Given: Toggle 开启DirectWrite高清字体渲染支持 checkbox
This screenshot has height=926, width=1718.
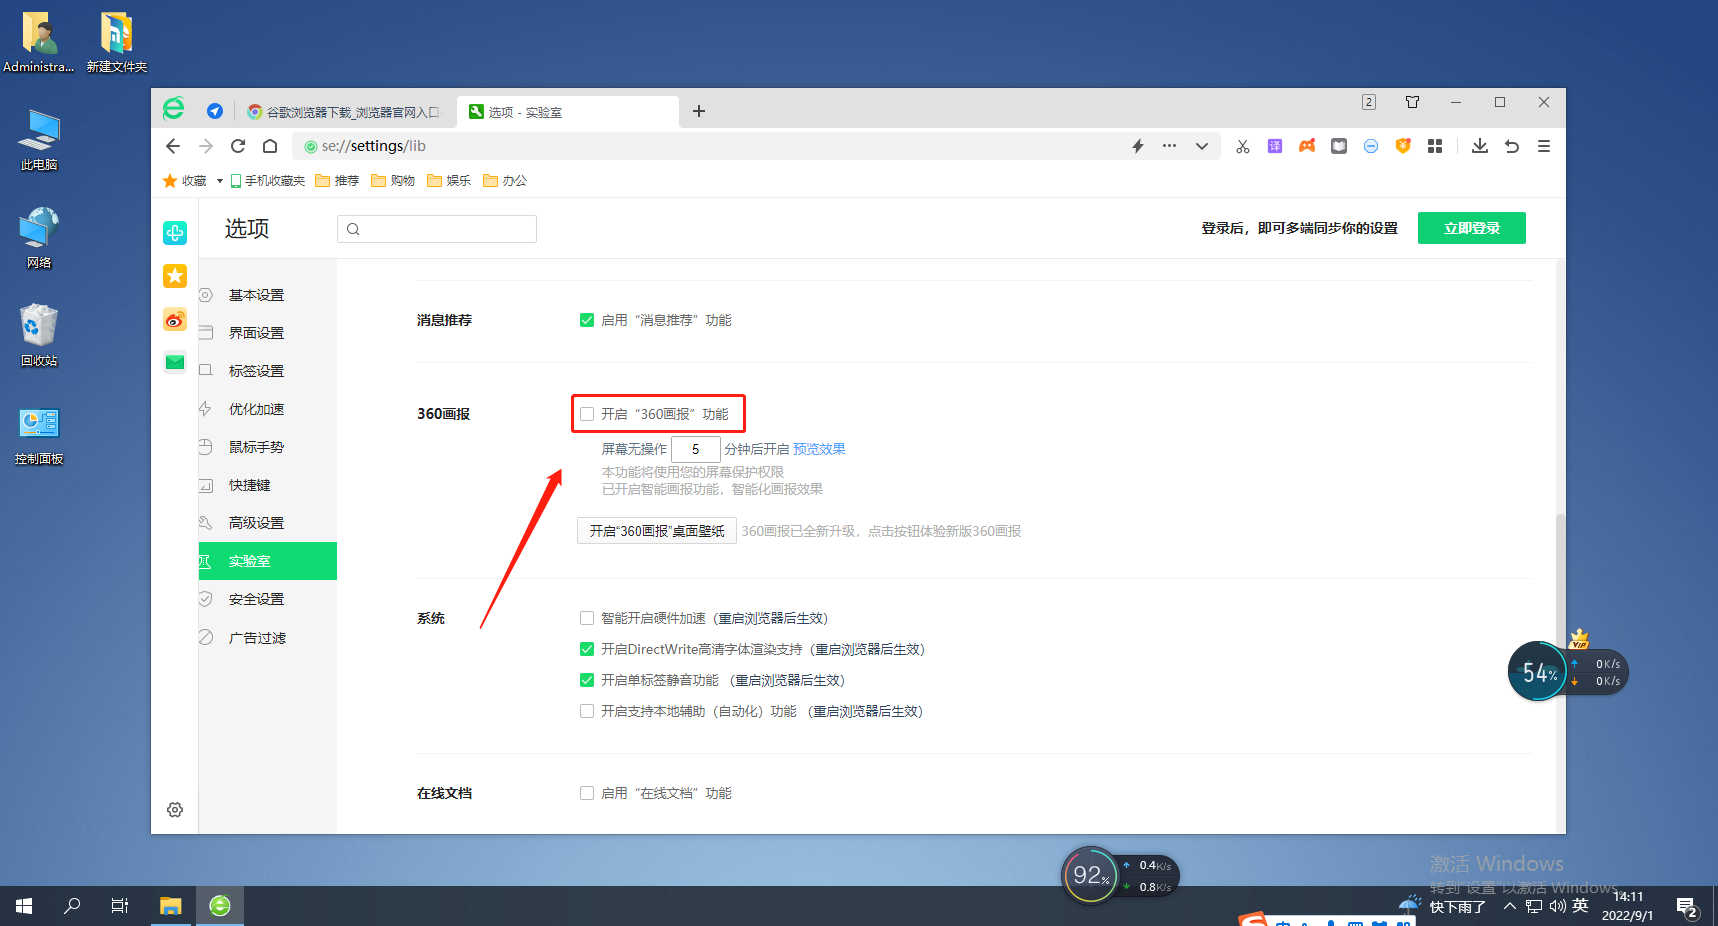Looking at the screenshot, I should [x=587, y=649].
